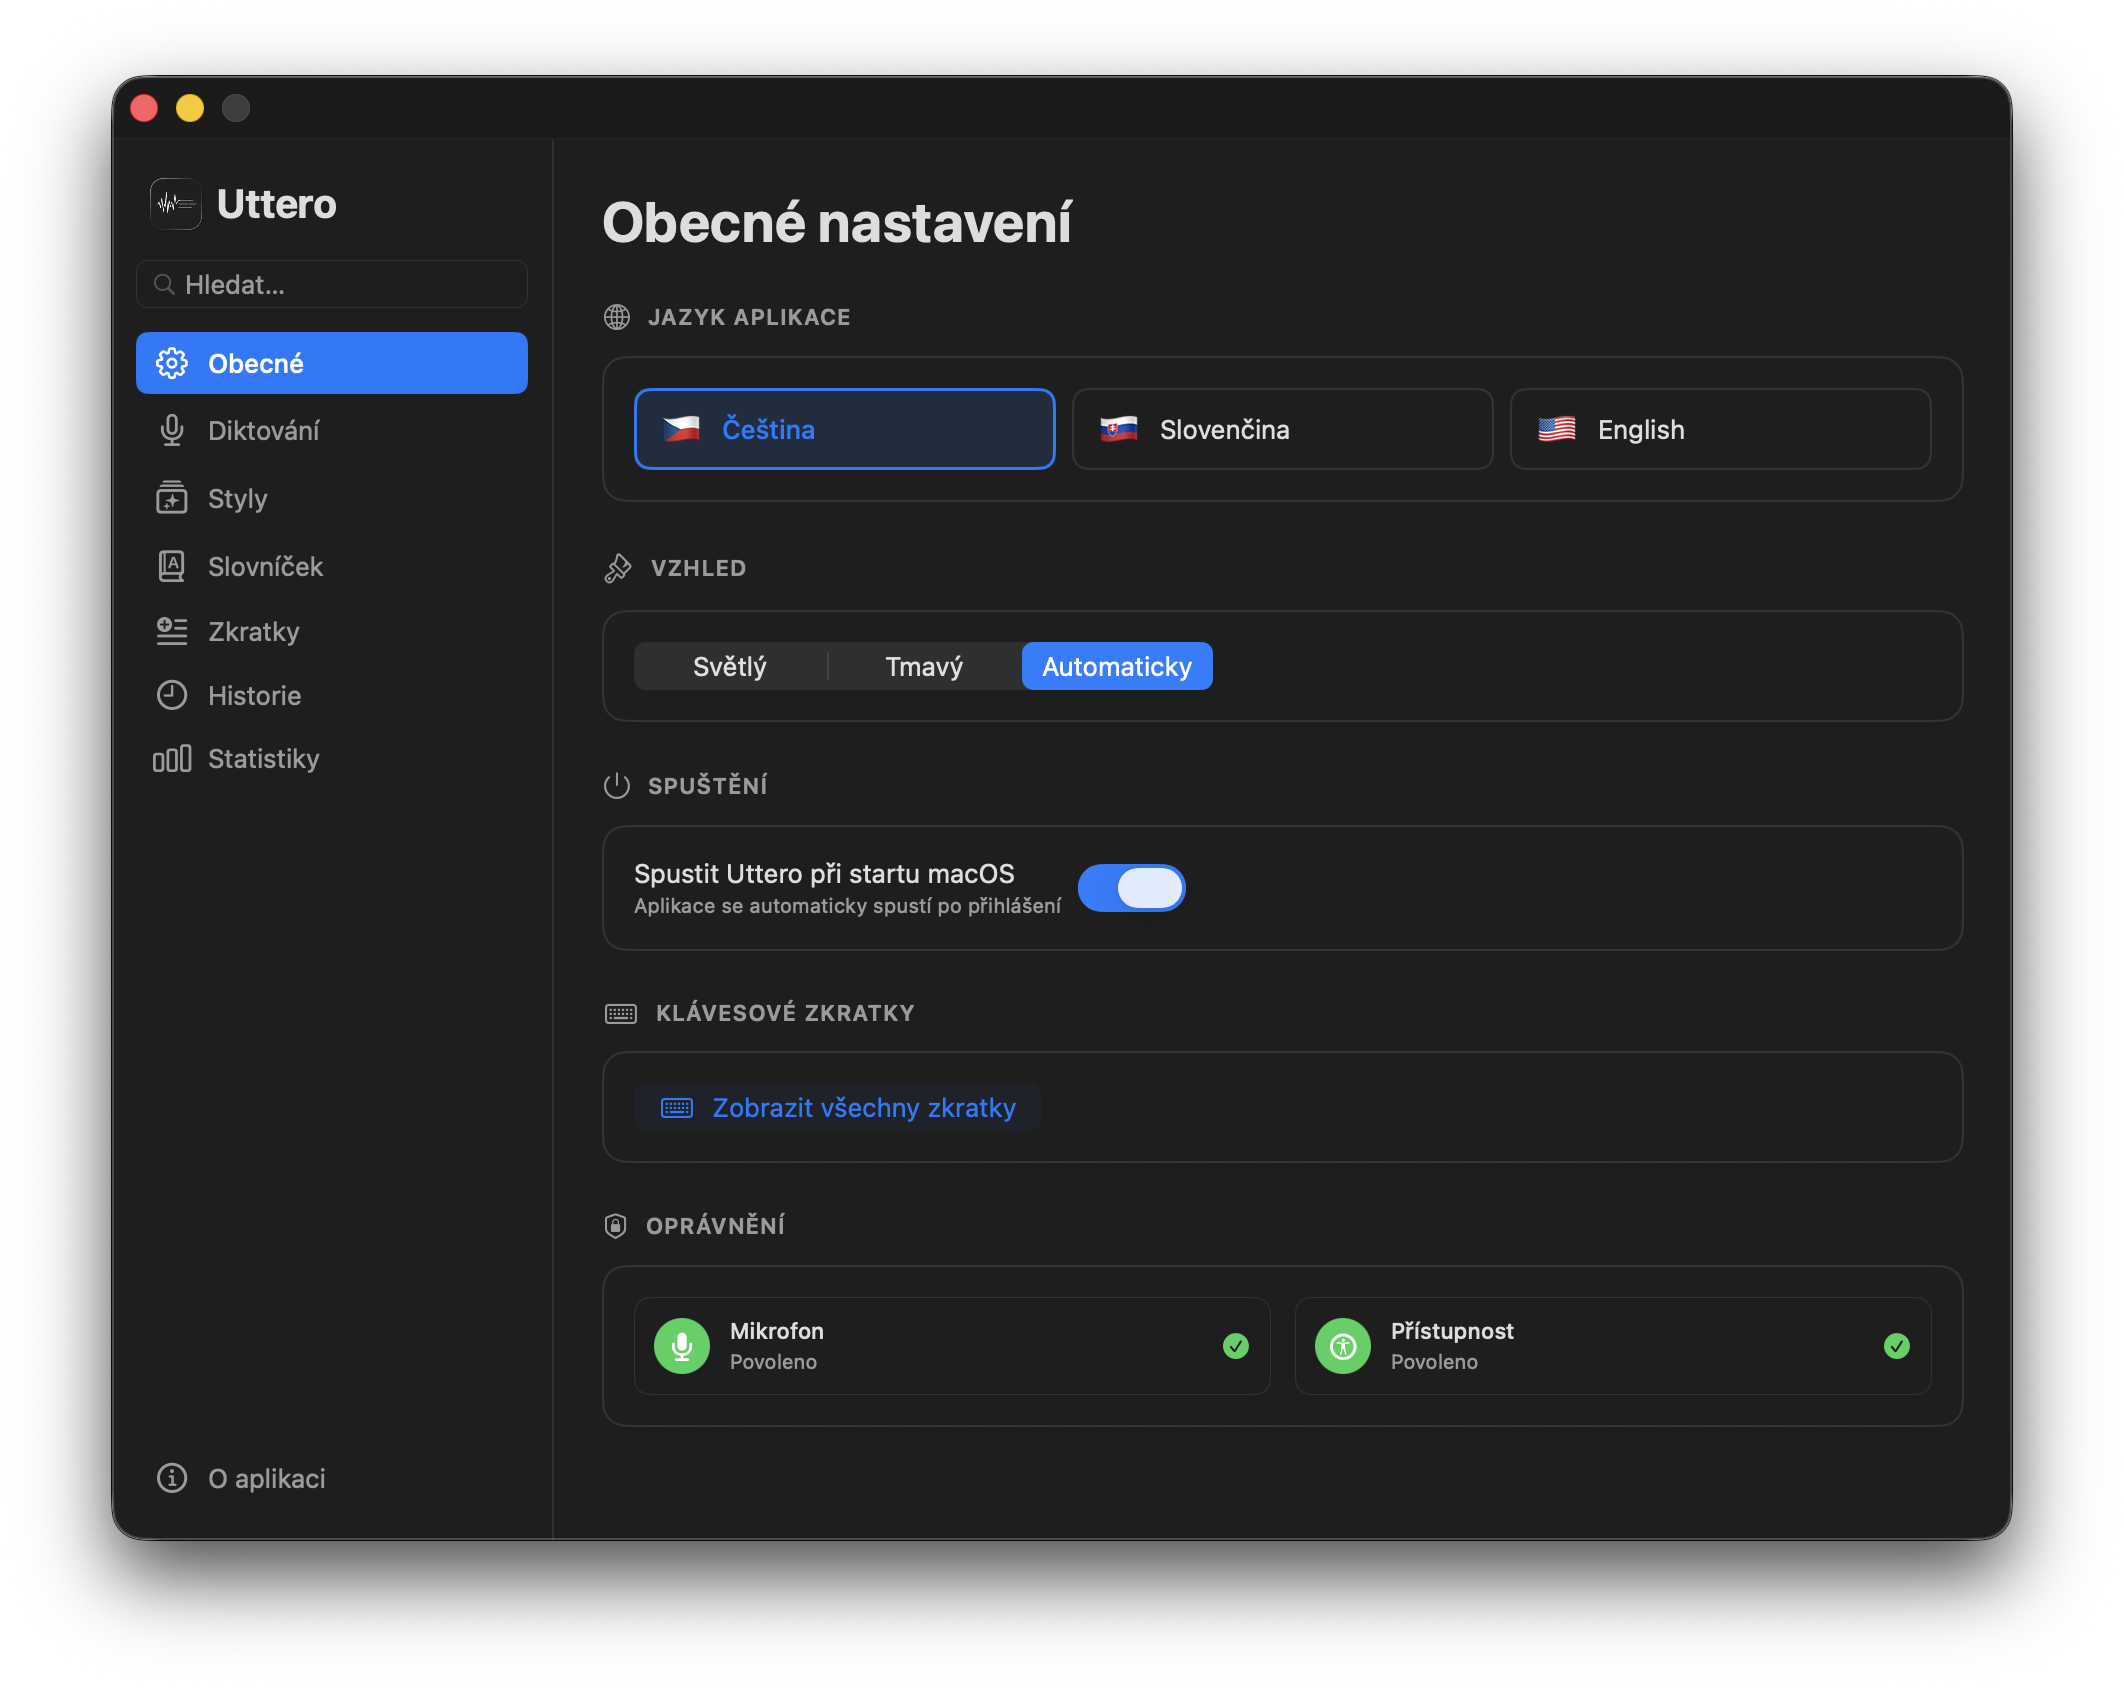Switch to Diktování settings section
The image size is (2124, 1688).
(x=264, y=431)
